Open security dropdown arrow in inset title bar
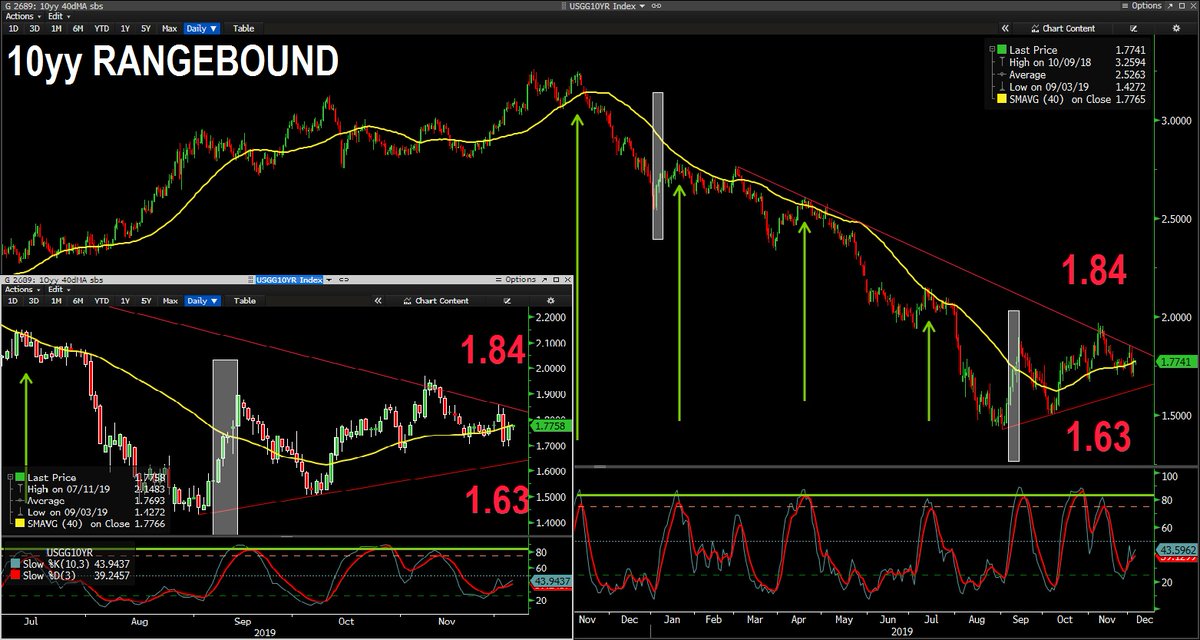Screen dimensions: 1200x640 [x=330, y=280]
